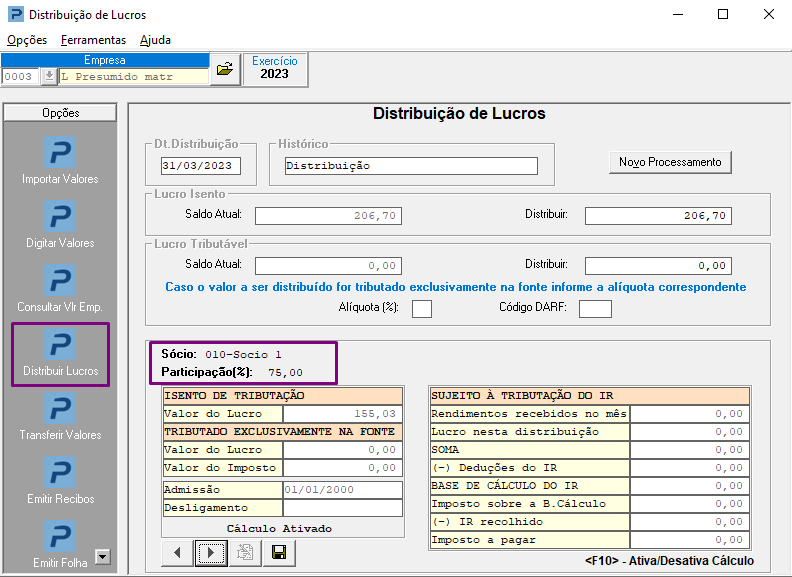Click the Alíquota (%) input box
The height and width of the screenshot is (577, 792).
422,308
